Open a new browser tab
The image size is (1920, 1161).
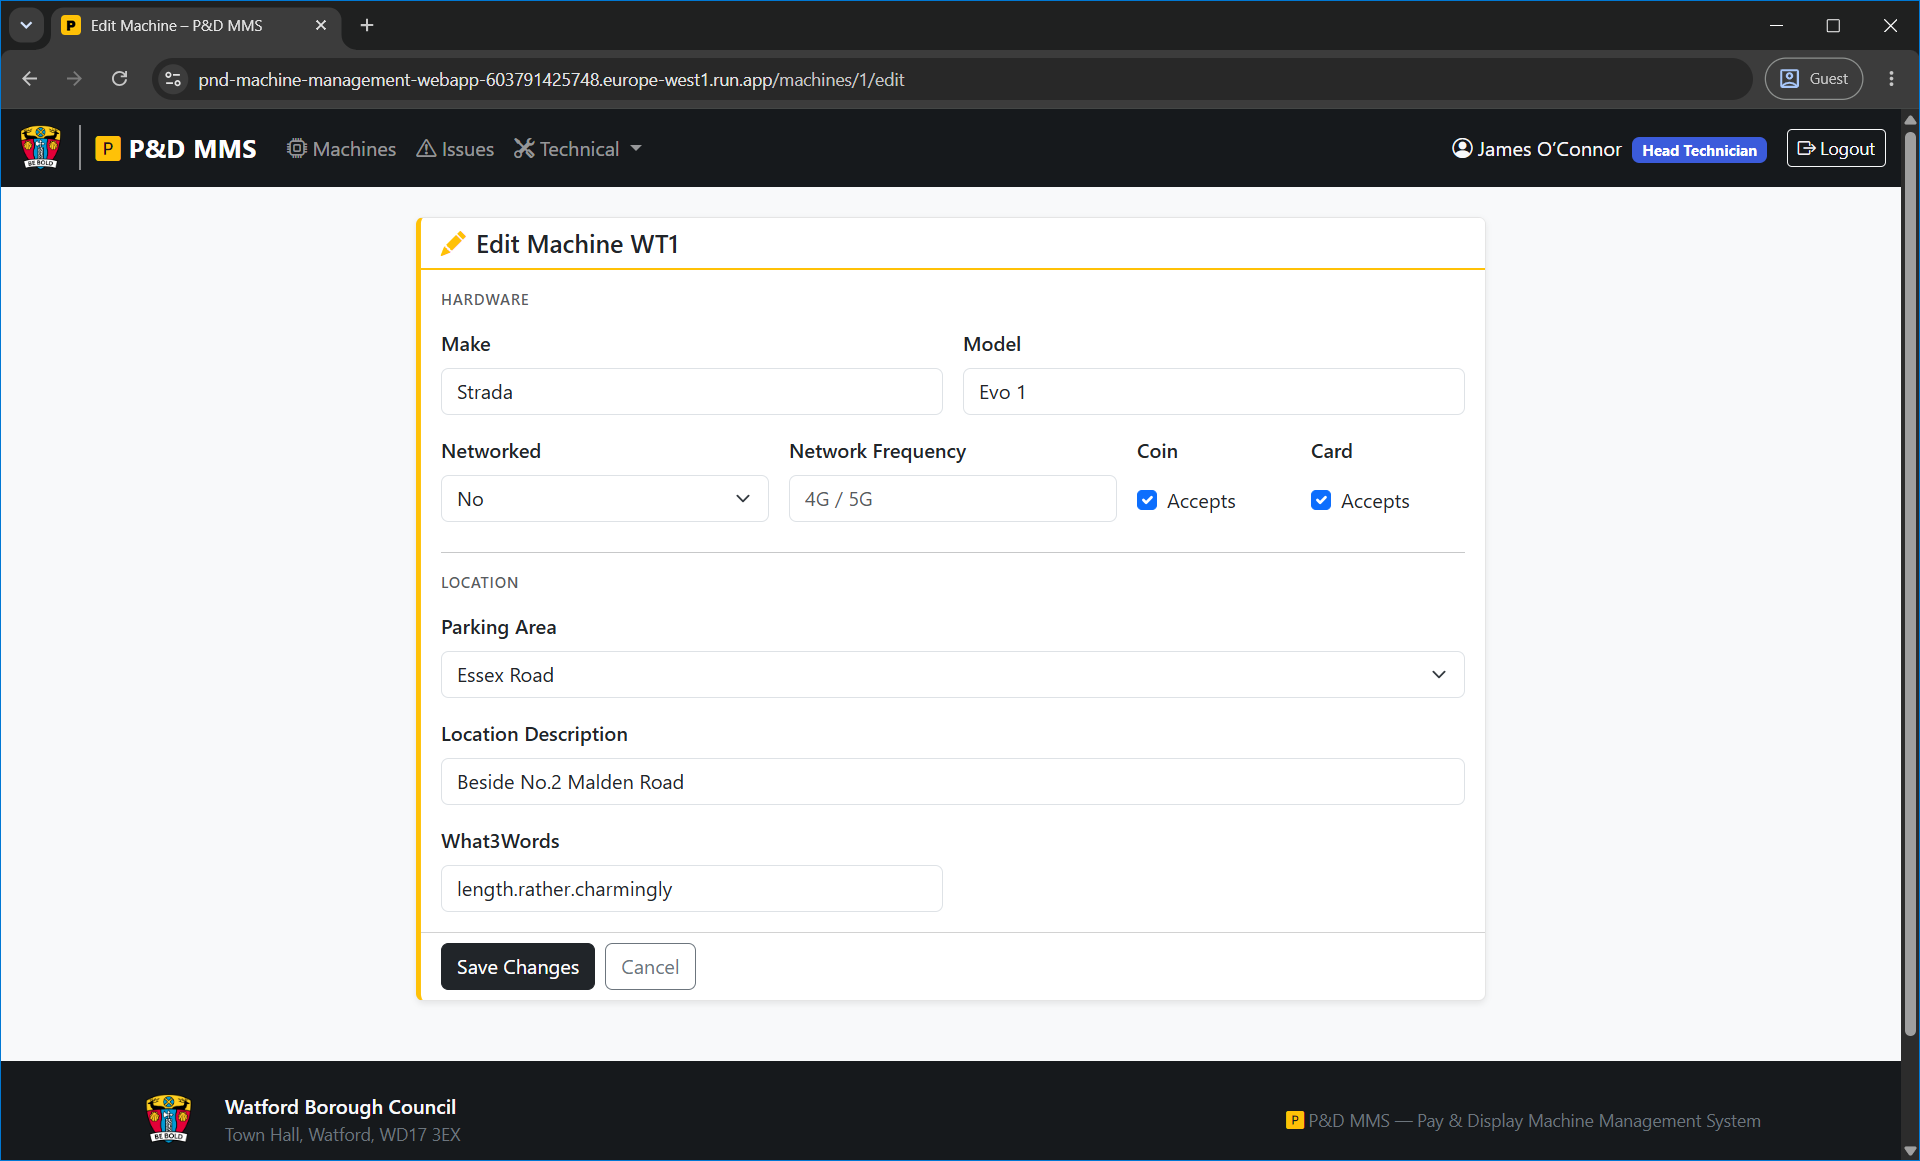coord(367,25)
